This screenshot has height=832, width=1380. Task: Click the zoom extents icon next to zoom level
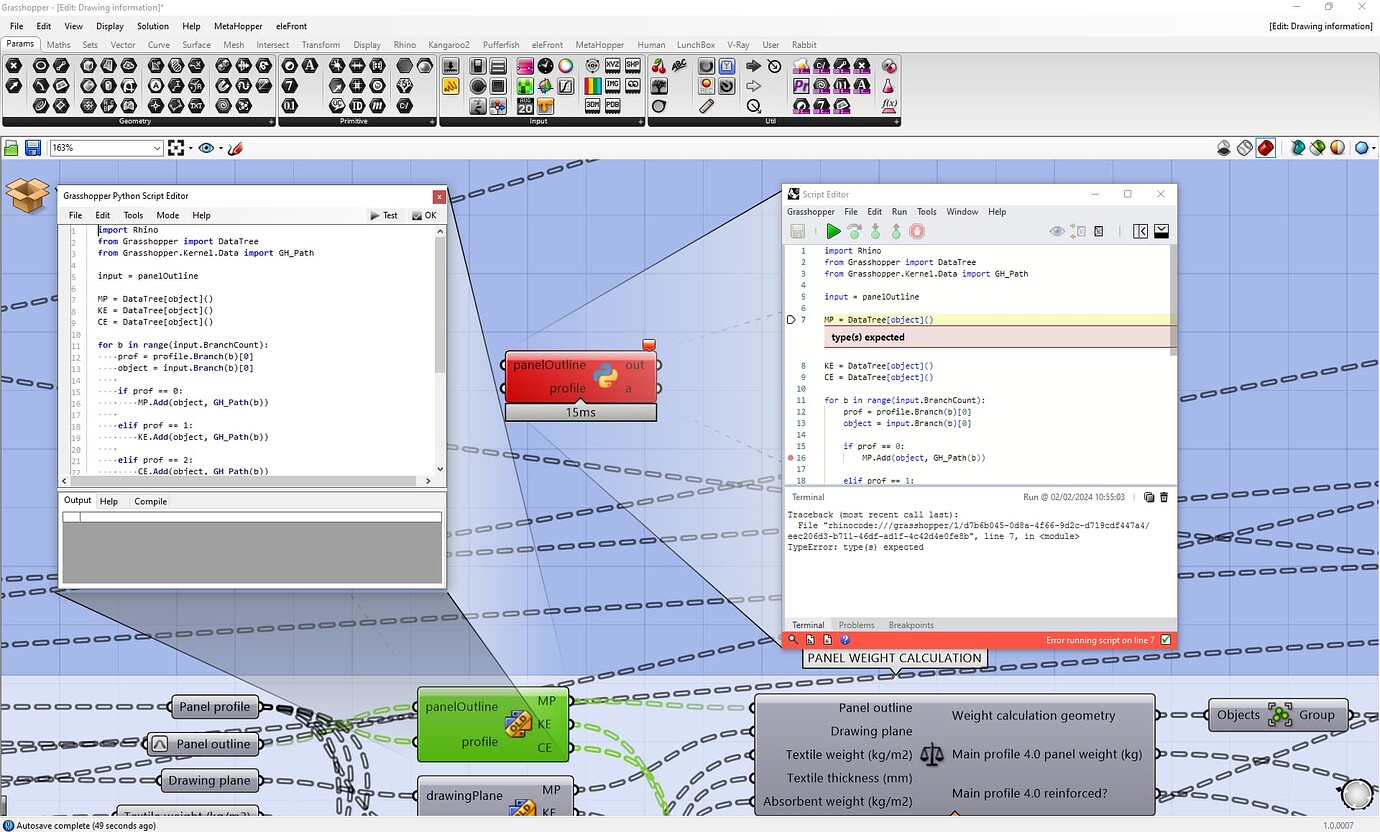pos(178,147)
